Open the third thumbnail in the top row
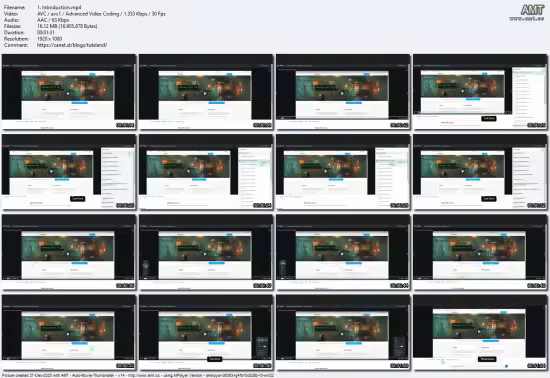This screenshot has height=378, width=550. coord(343,92)
